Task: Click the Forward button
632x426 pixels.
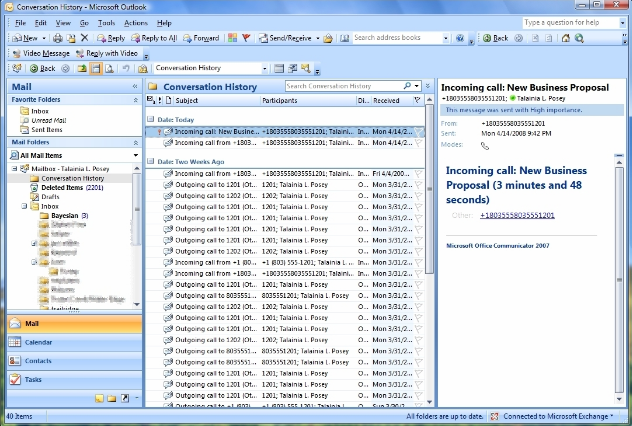Action: tap(201, 38)
